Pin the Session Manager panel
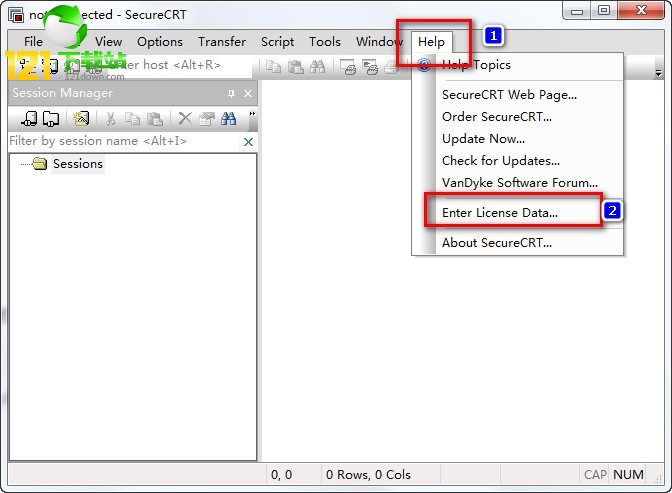672x493 pixels. [231, 93]
